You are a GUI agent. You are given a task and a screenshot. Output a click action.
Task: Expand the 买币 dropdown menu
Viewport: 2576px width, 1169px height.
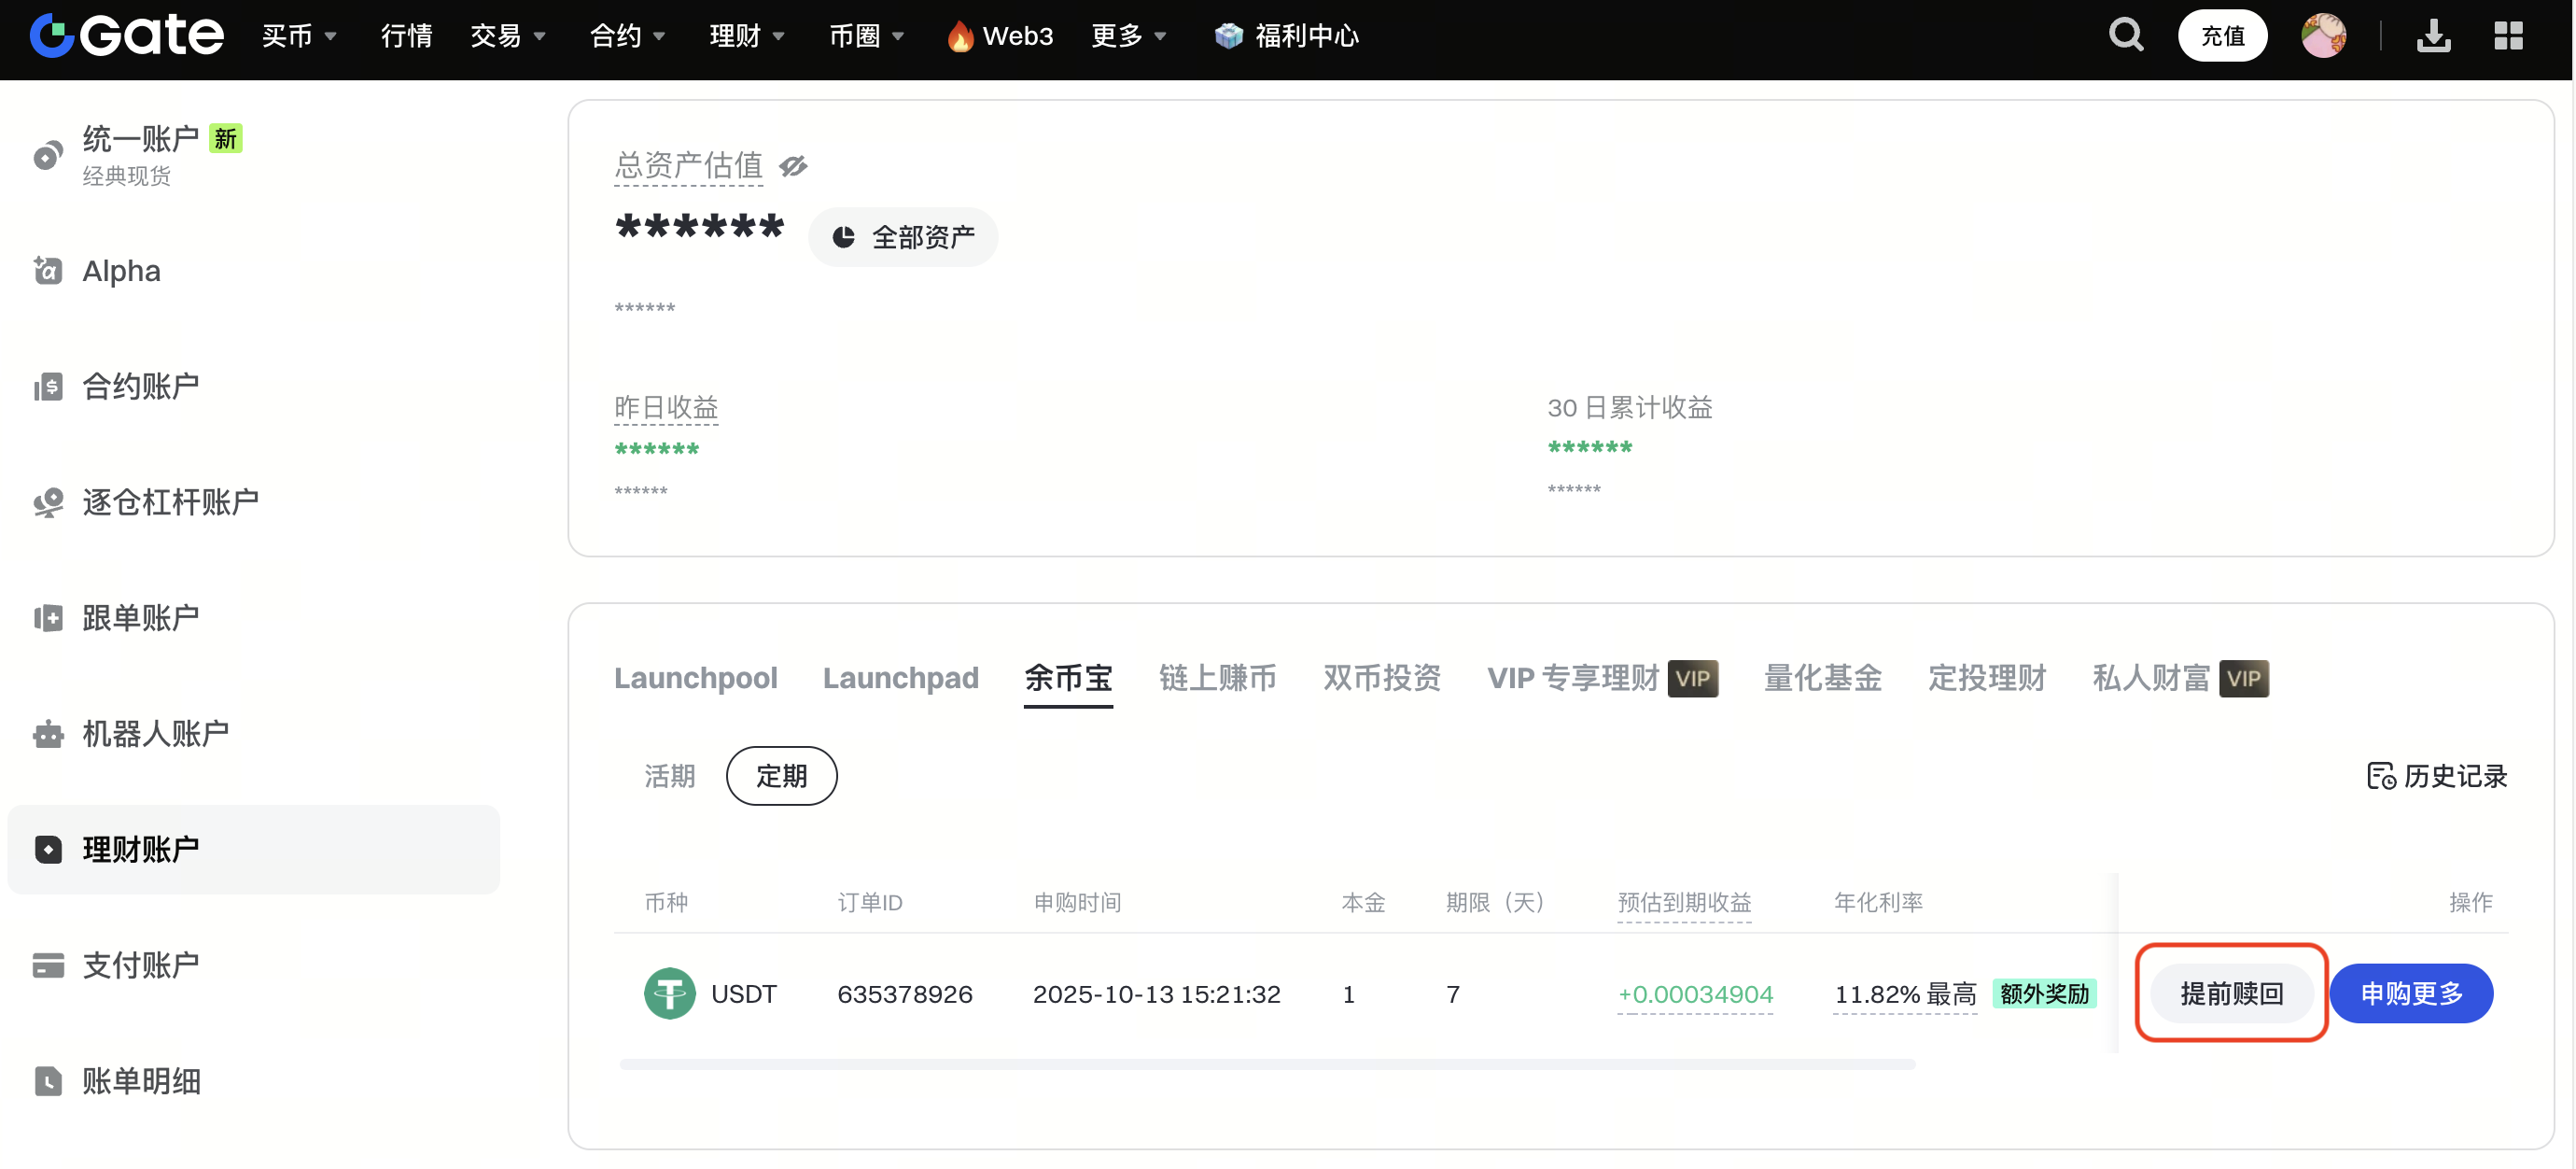tap(298, 36)
